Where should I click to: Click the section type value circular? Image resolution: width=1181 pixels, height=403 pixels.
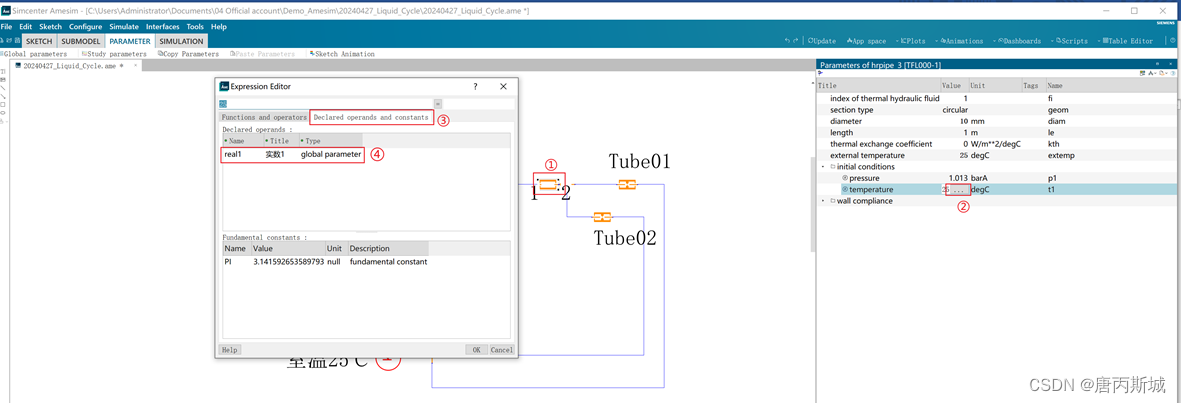[x=955, y=110]
